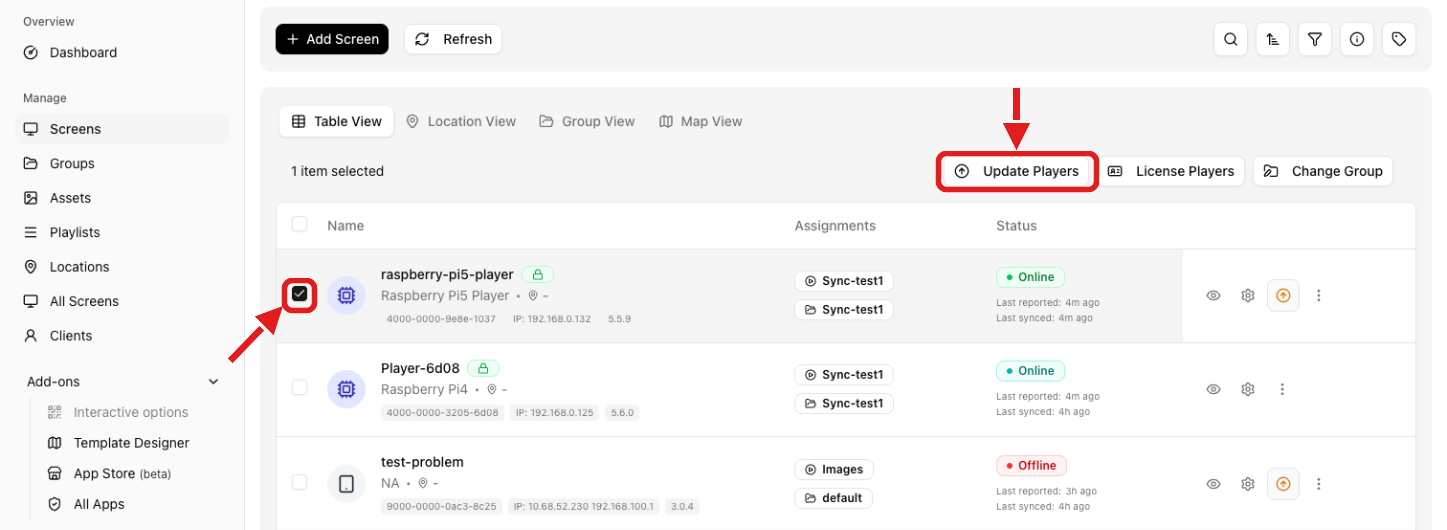The image size is (1447, 530).
Task: Click serial 4000-0000-9e8e-1037
Action: 441,319
